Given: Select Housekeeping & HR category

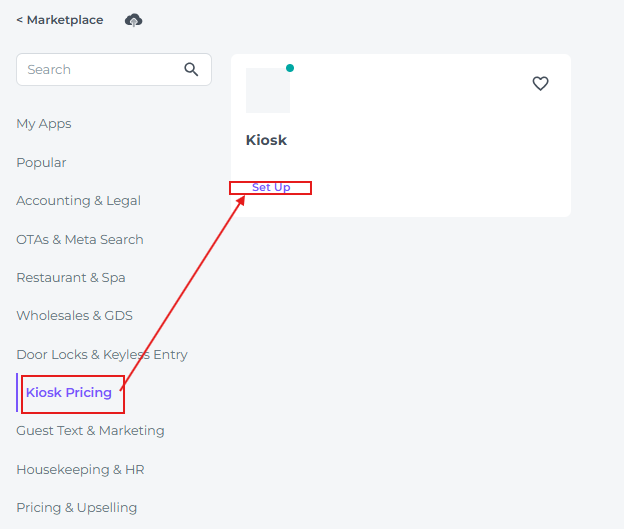Looking at the screenshot, I should pyautogui.click(x=80, y=469).
